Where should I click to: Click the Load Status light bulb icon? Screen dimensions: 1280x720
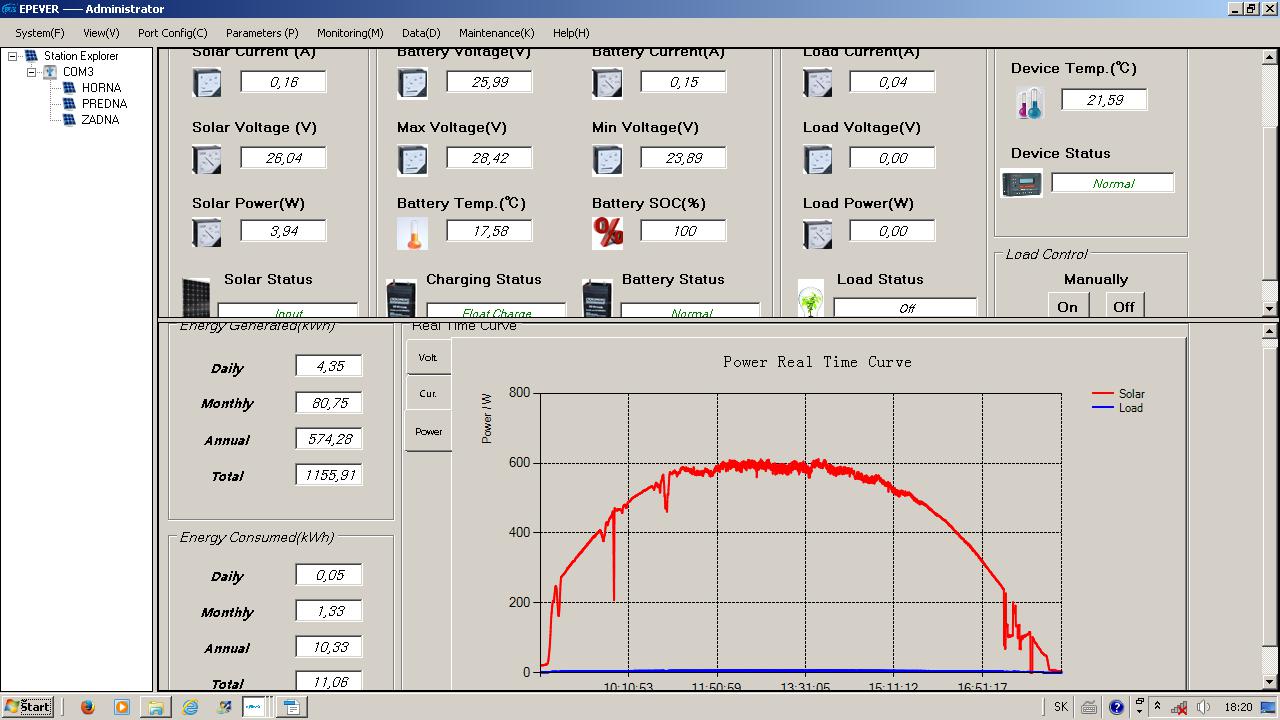click(811, 300)
